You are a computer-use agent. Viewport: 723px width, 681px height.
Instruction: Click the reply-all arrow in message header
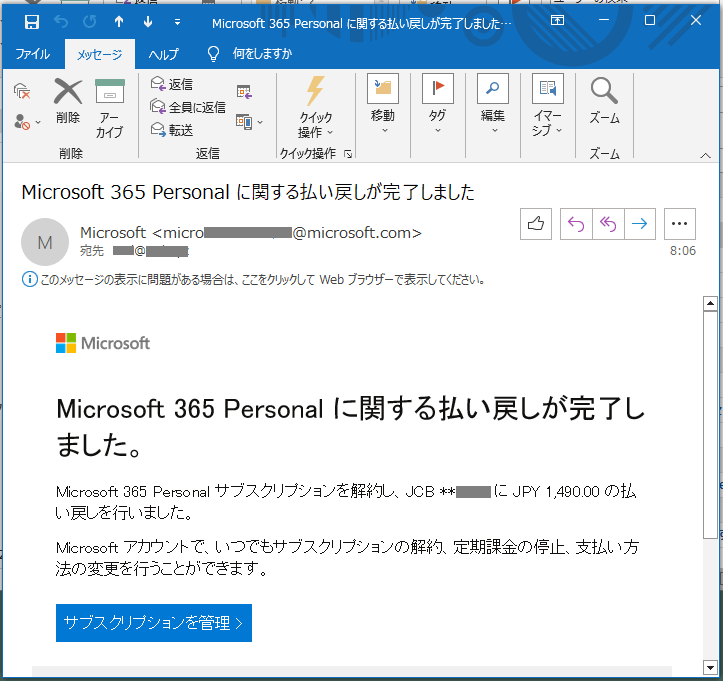point(608,224)
